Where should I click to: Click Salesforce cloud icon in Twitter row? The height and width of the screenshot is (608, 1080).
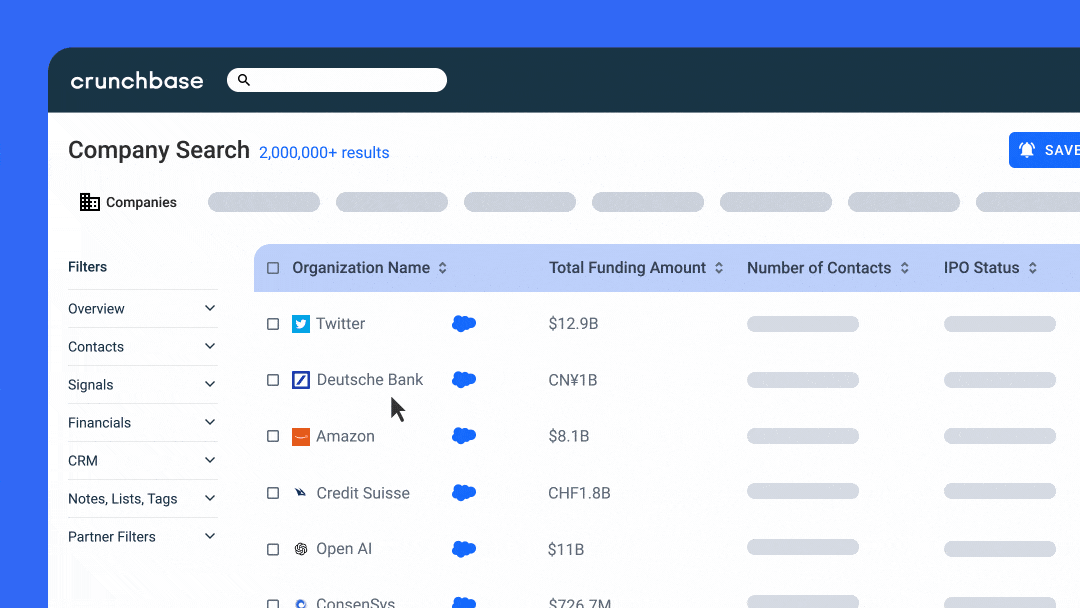coord(464,323)
